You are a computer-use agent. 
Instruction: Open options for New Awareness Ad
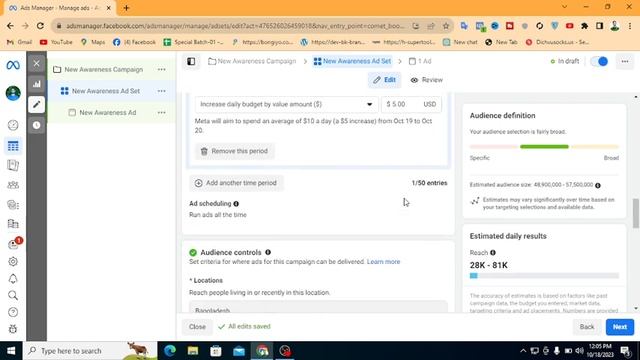coord(162,113)
